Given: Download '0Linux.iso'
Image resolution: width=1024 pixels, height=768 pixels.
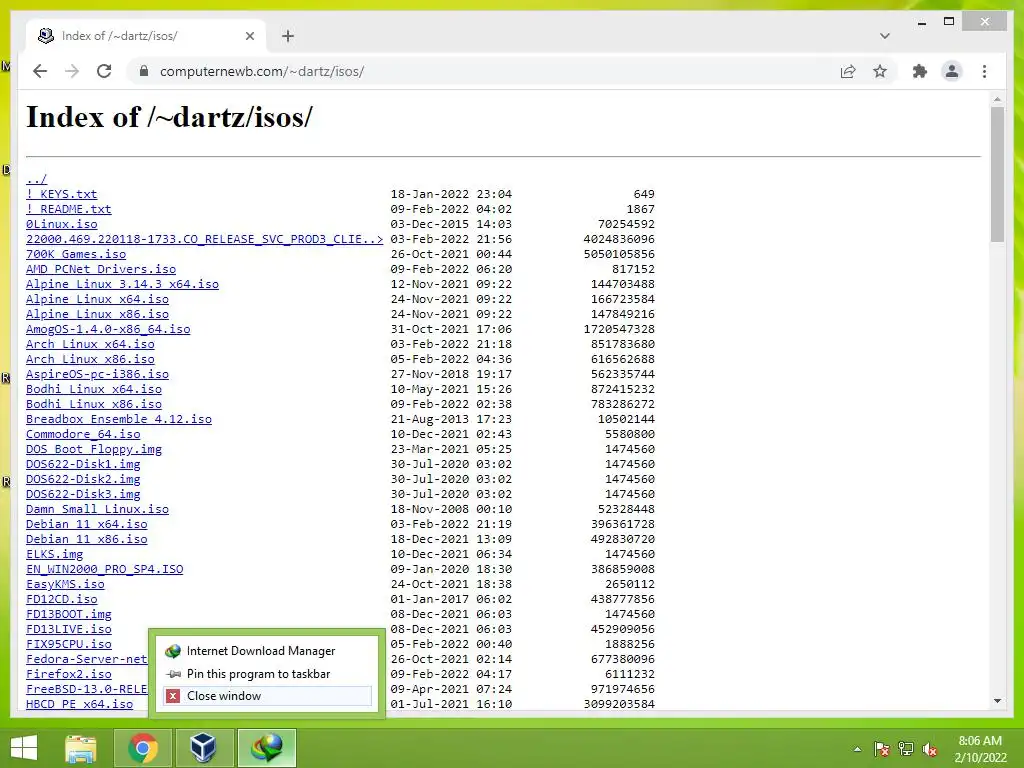Looking at the screenshot, I should [x=61, y=224].
